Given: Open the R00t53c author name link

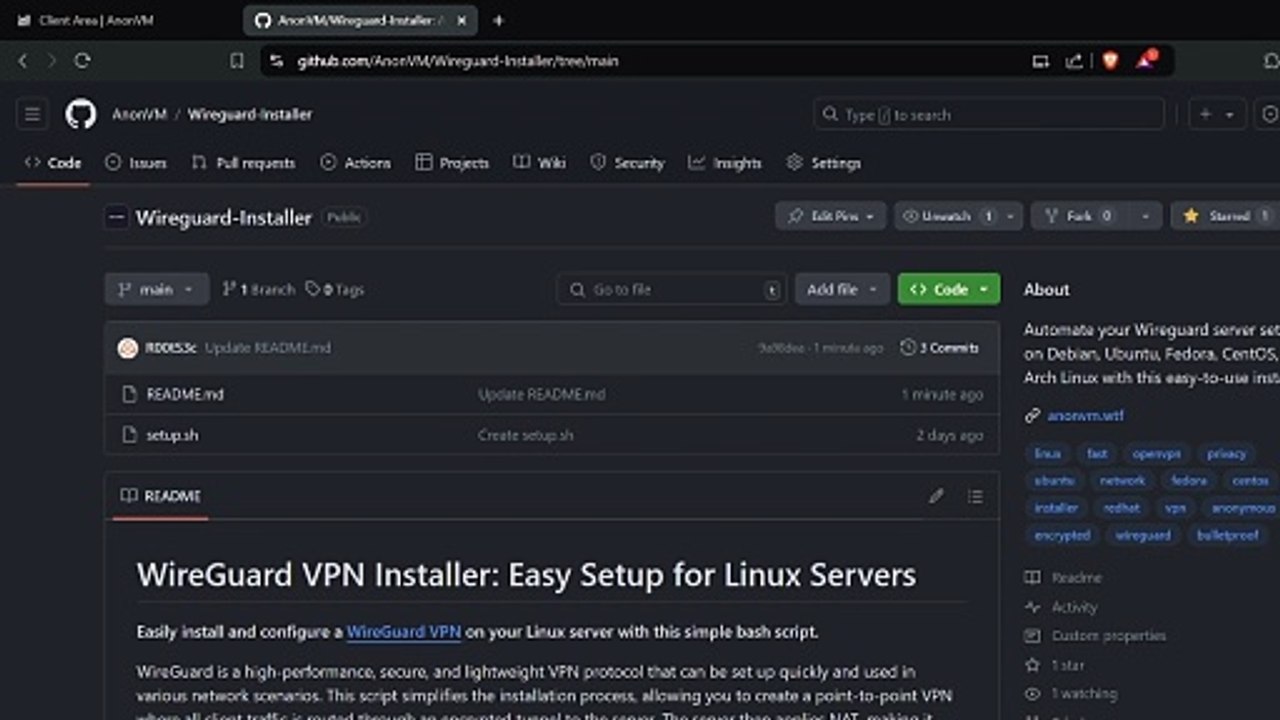Looking at the screenshot, I should (x=171, y=348).
